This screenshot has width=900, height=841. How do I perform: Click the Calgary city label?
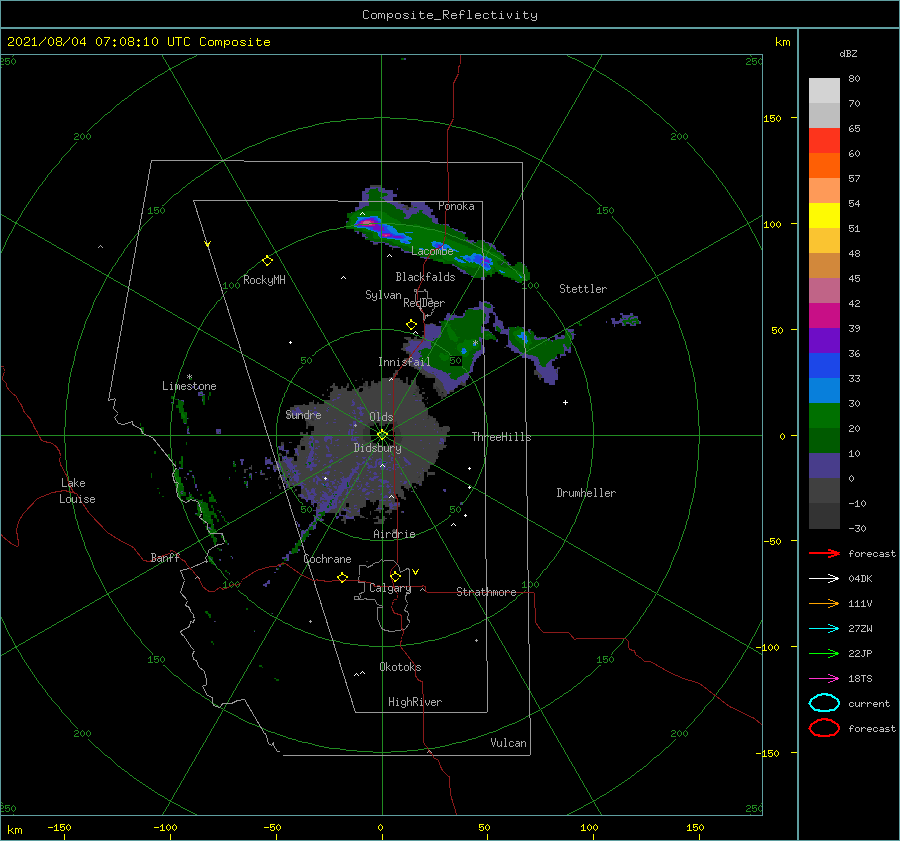point(390,588)
